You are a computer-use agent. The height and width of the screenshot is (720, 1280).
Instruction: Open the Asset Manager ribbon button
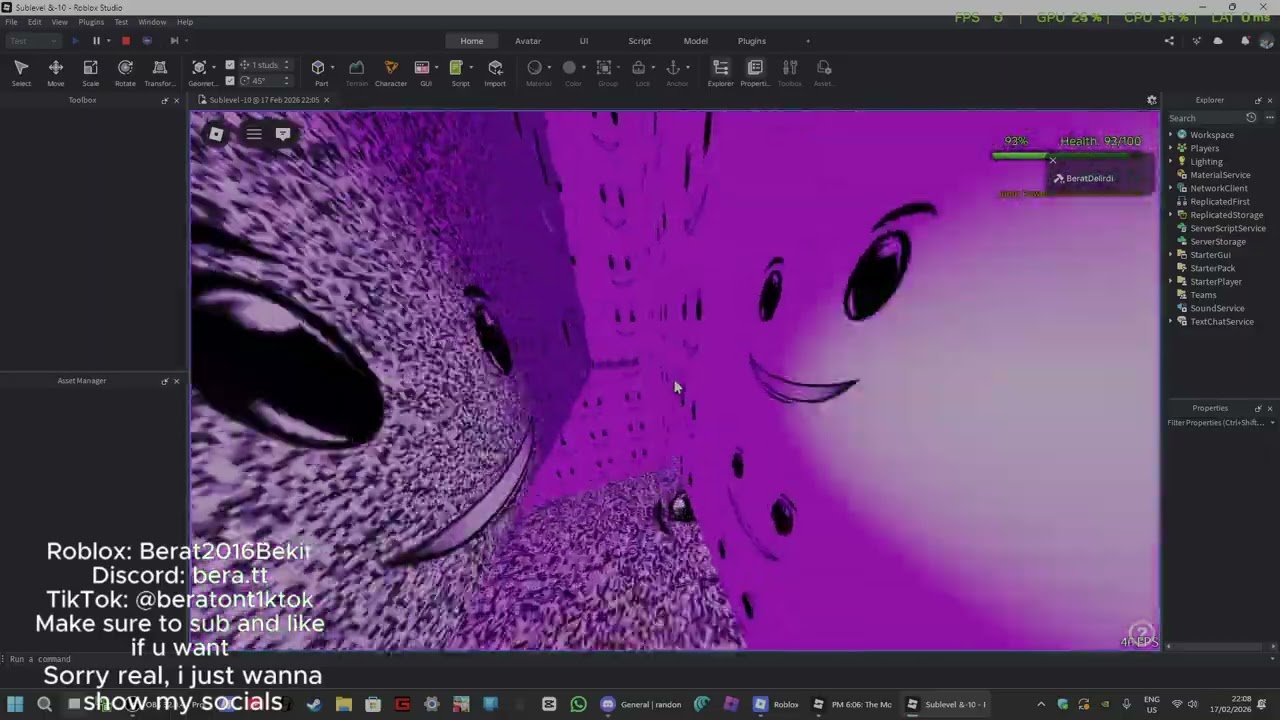(x=824, y=73)
